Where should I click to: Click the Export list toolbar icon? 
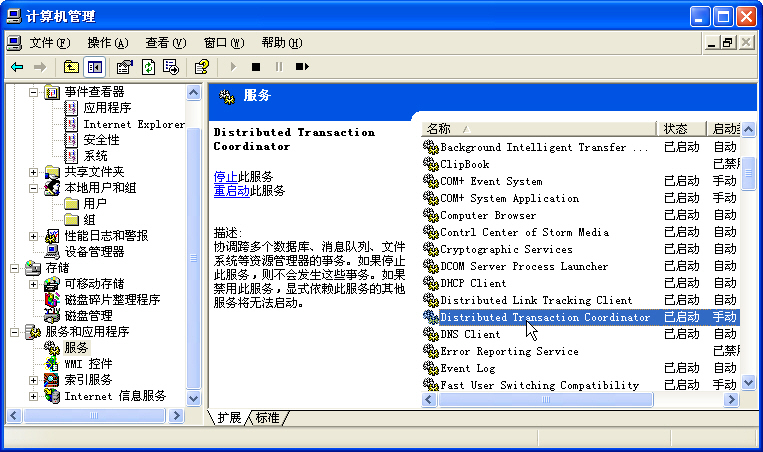tap(171, 67)
